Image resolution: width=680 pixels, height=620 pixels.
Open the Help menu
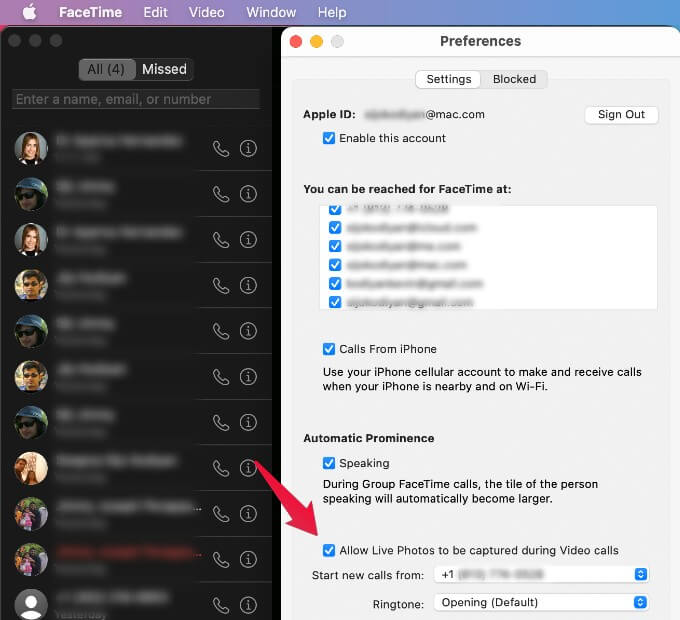click(332, 12)
